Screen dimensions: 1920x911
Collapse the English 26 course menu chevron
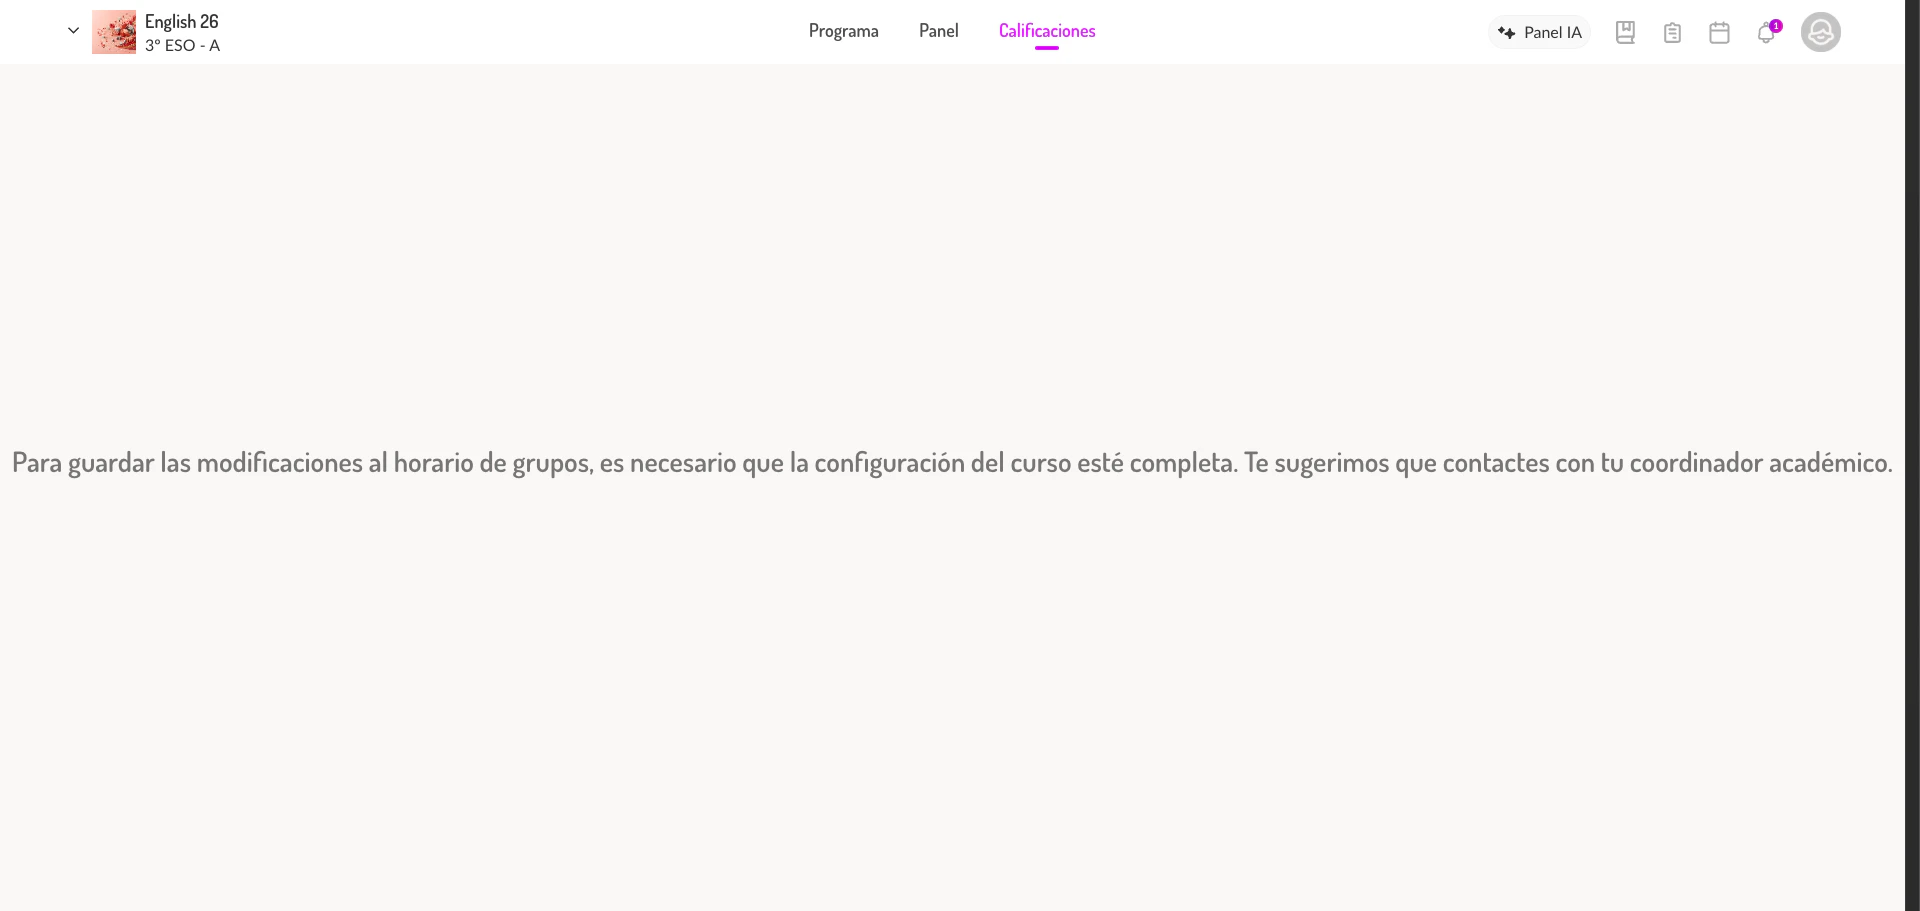(x=72, y=30)
